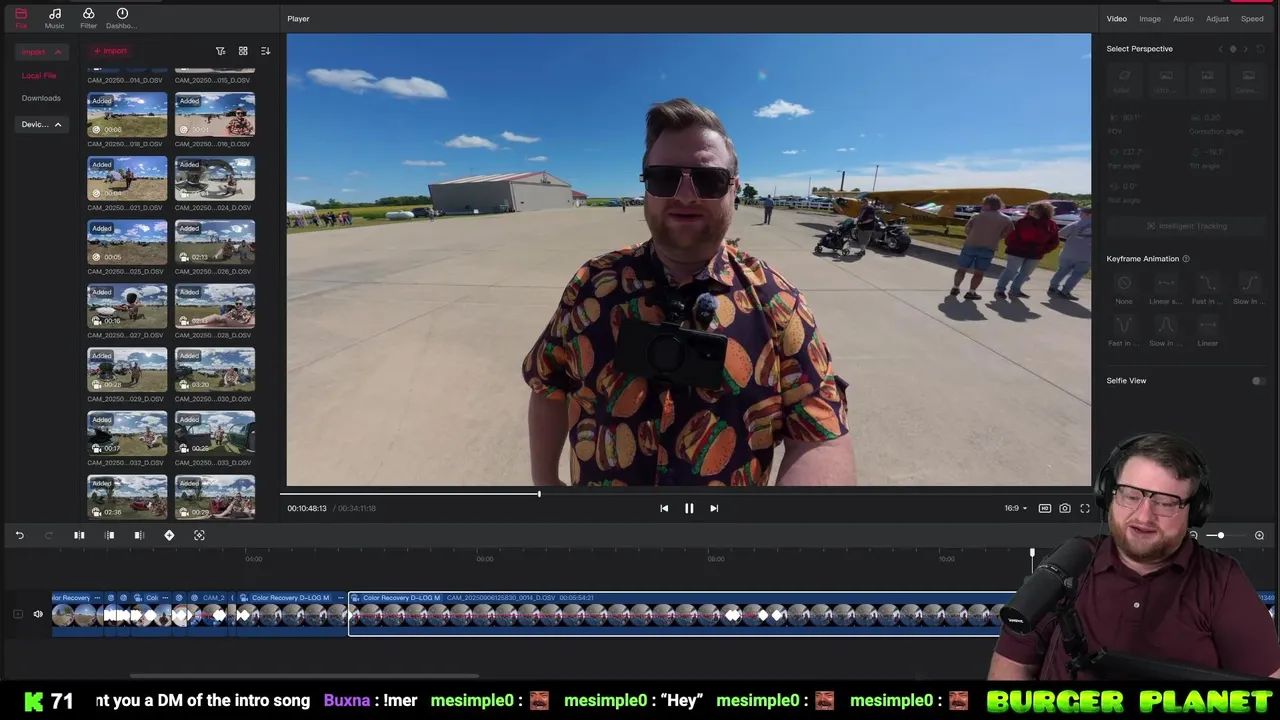Open the 16:9 aspect ratio dropdown
This screenshot has width=1280, height=720.
point(1015,508)
